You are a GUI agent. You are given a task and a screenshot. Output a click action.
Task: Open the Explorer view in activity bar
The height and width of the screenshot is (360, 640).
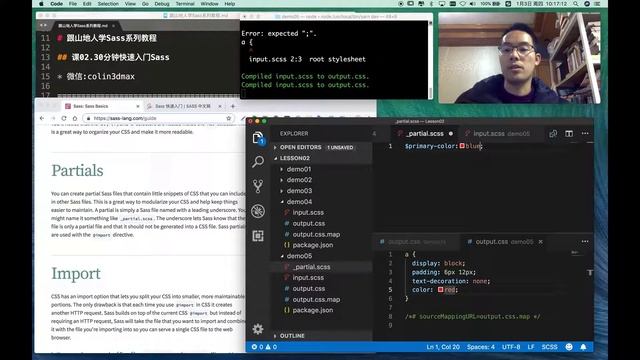258,138
